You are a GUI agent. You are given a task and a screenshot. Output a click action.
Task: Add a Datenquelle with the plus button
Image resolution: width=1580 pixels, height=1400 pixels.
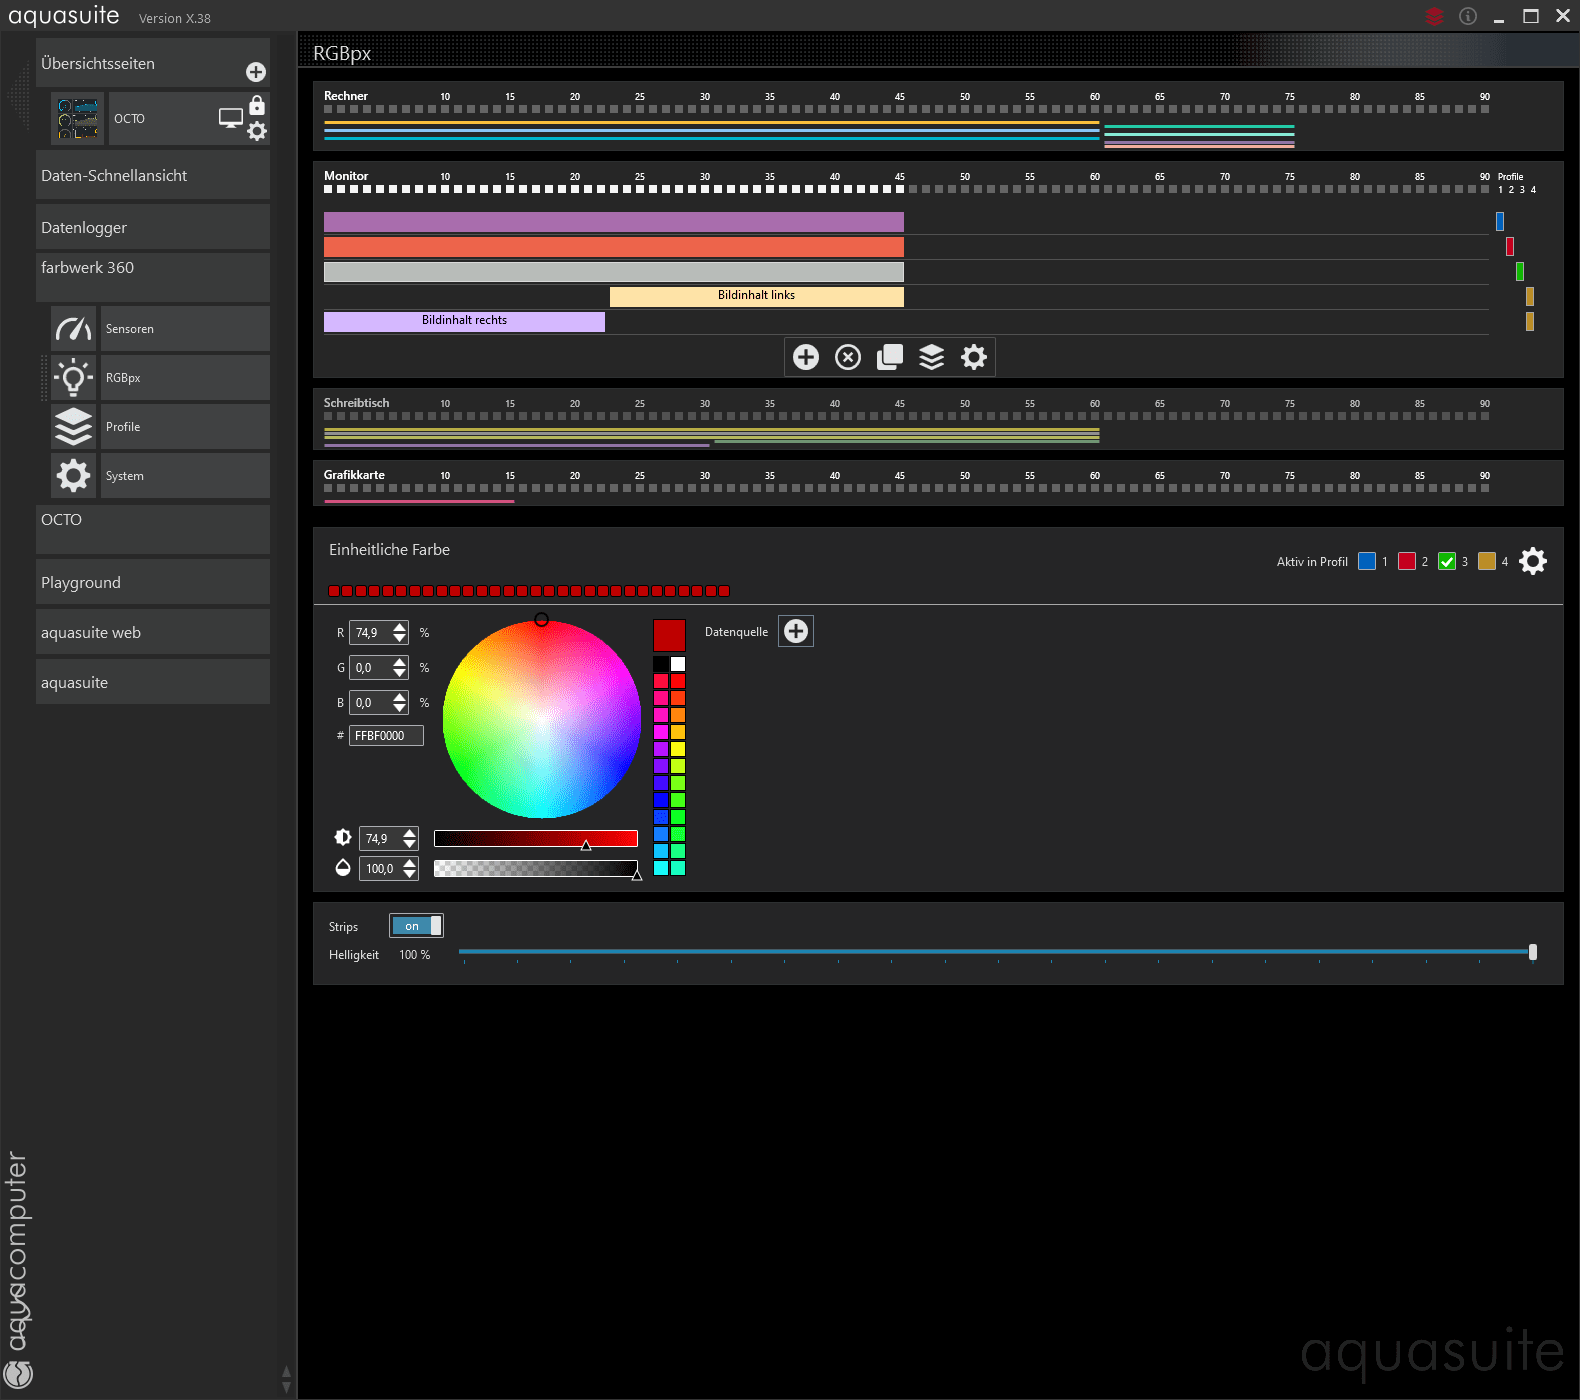[796, 631]
